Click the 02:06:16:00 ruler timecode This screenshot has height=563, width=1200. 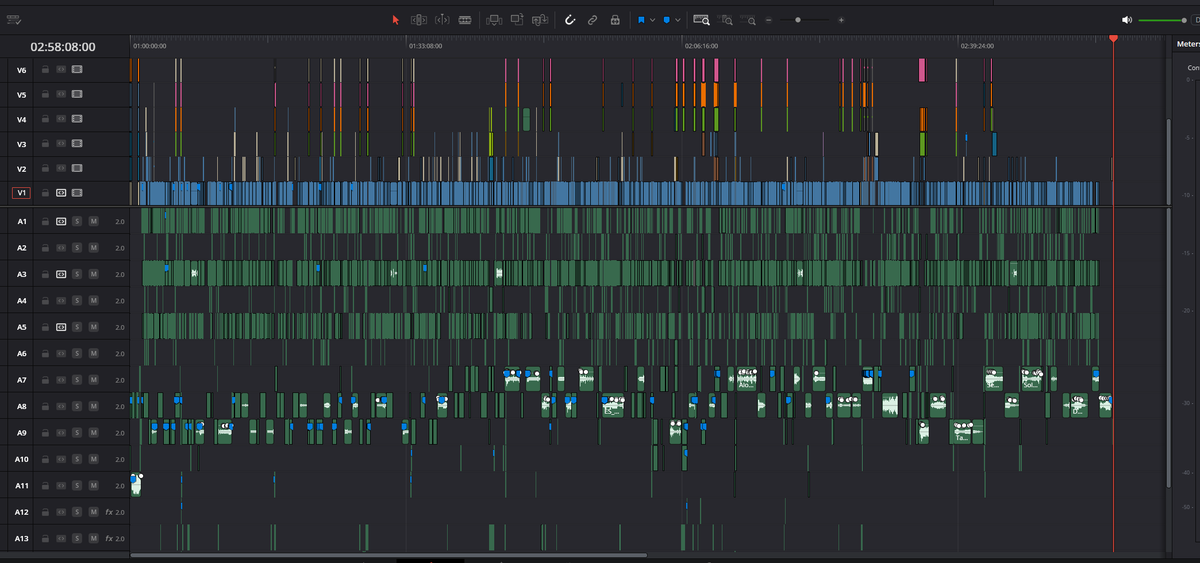[701, 46]
